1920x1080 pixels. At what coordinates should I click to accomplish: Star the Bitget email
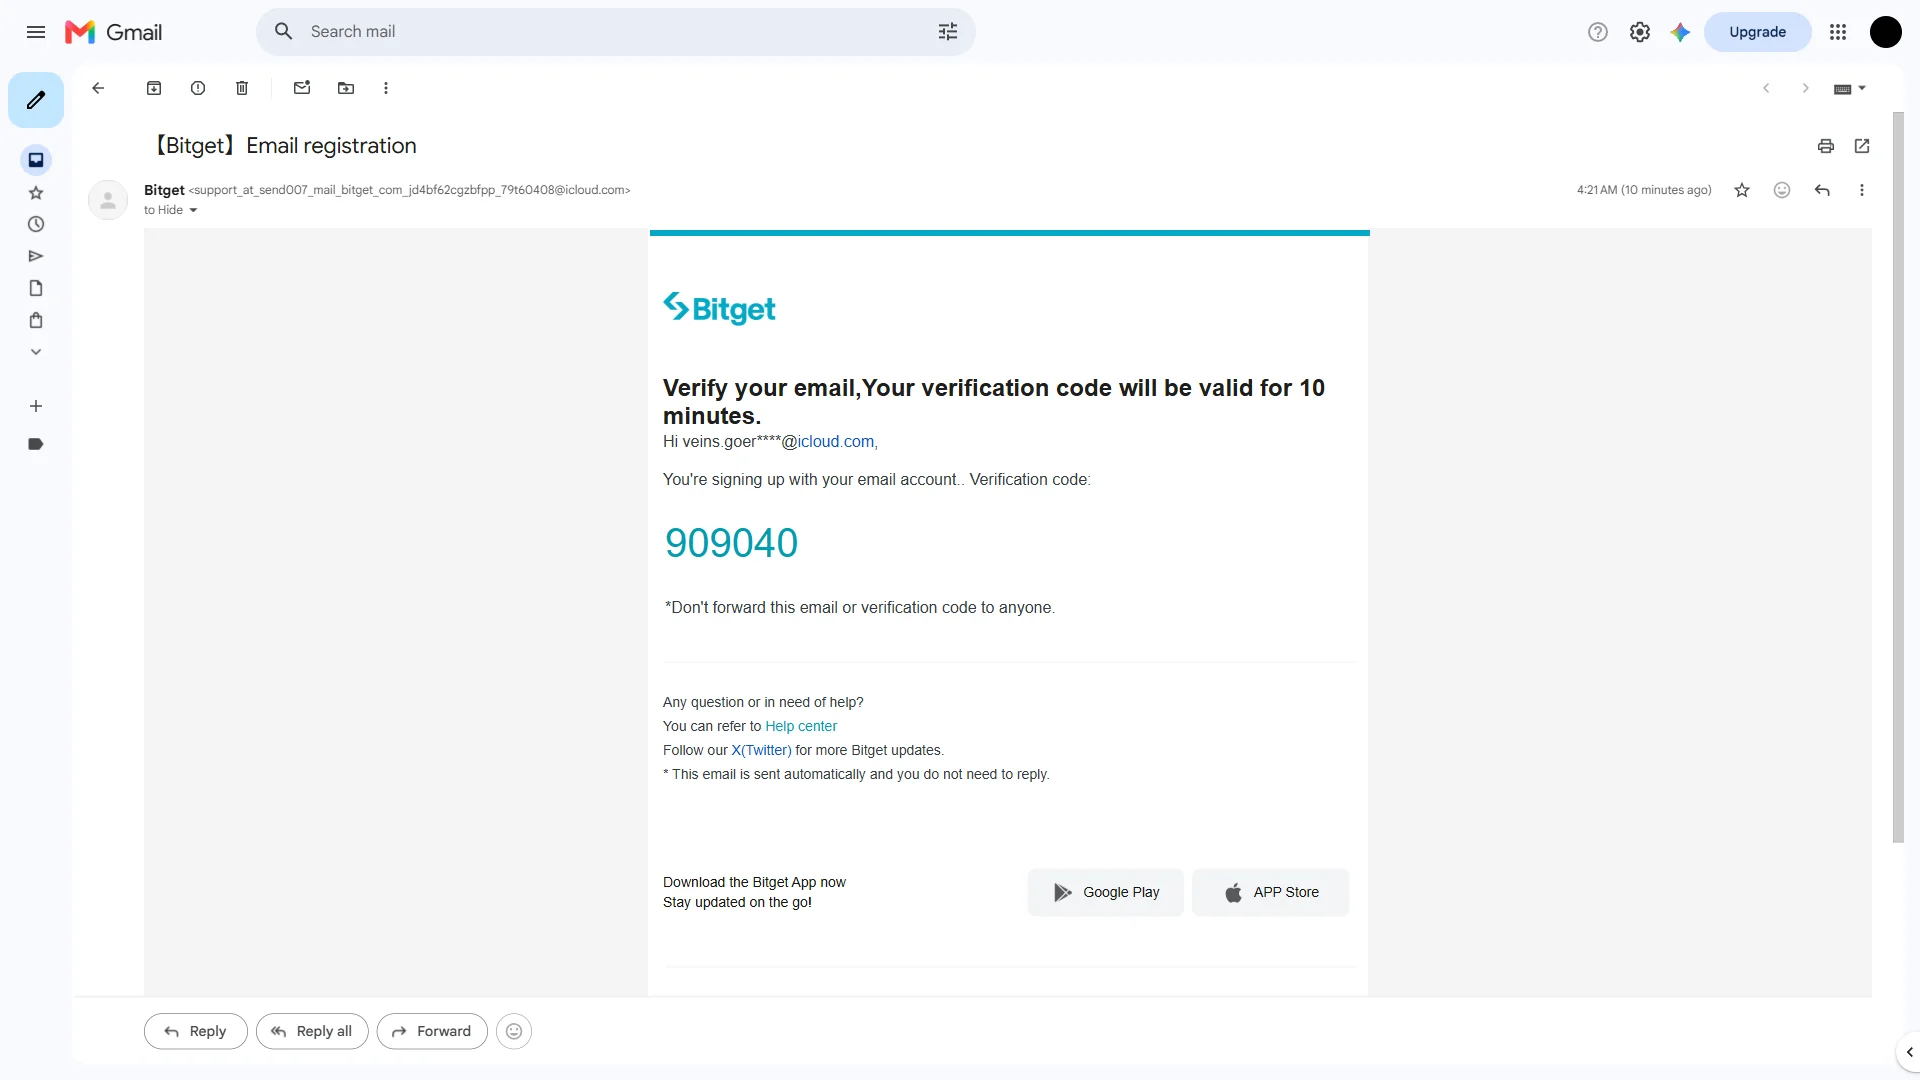click(1742, 190)
